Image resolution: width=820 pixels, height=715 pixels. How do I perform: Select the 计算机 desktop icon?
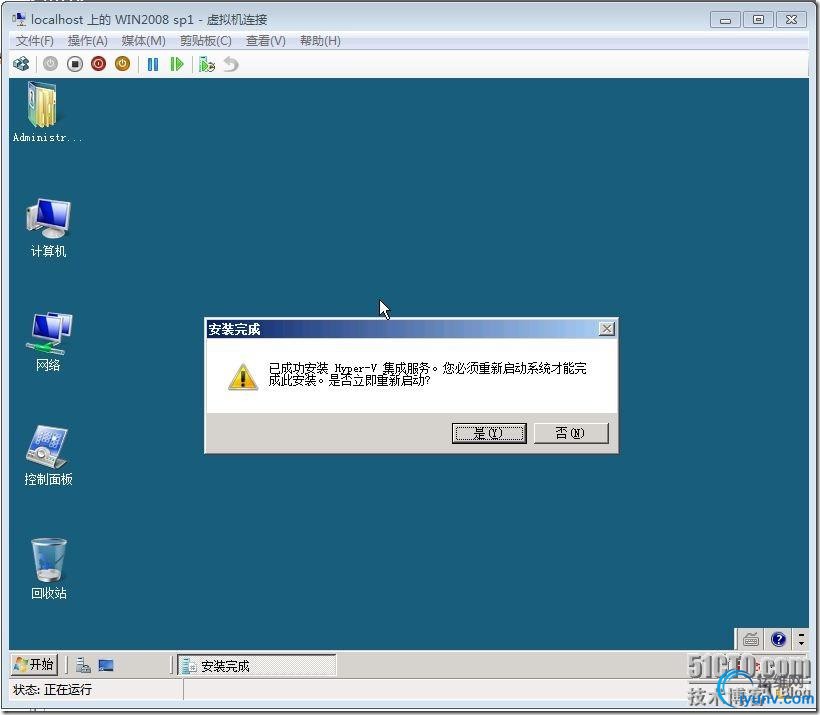click(x=48, y=228)
